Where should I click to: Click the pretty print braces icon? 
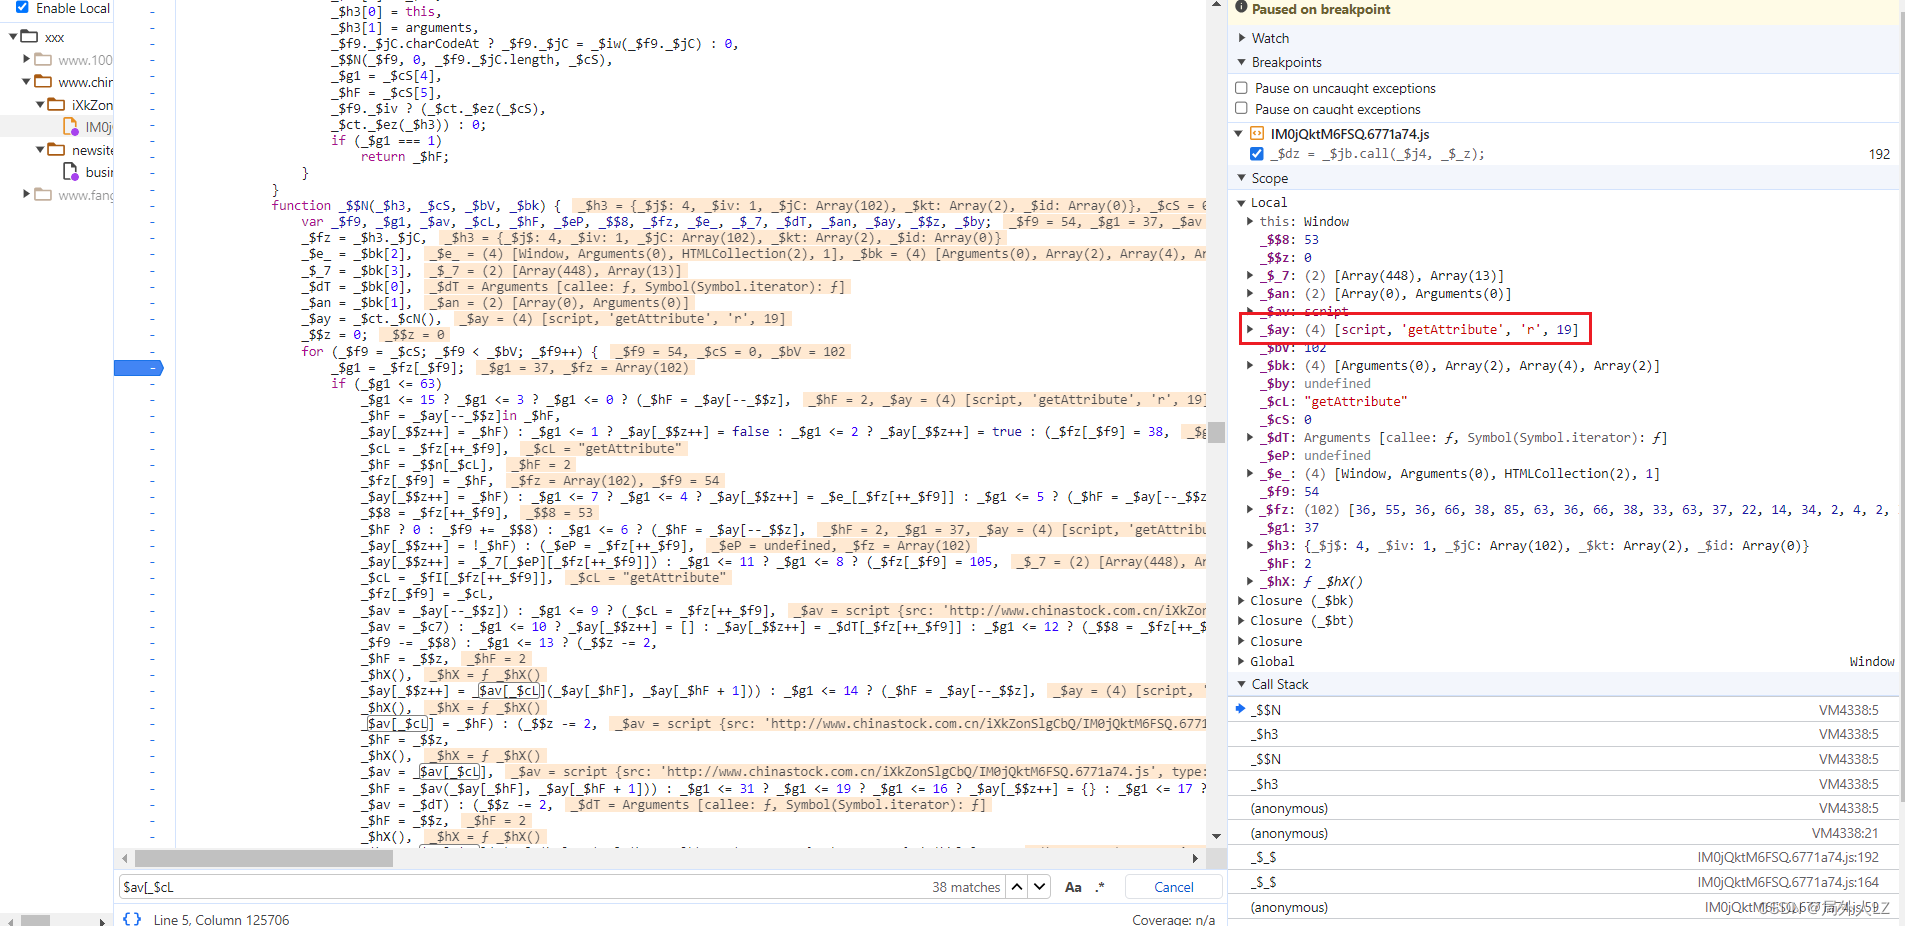click(x=132, y=918)
